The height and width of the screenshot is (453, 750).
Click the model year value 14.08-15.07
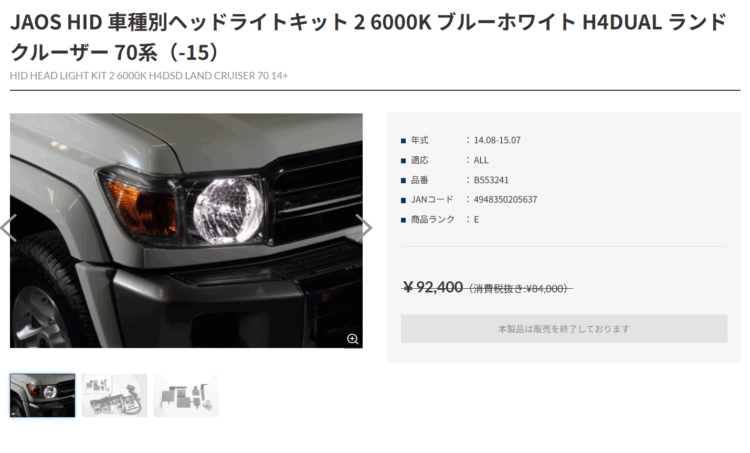pyautogui.click(x=497, y=140)
